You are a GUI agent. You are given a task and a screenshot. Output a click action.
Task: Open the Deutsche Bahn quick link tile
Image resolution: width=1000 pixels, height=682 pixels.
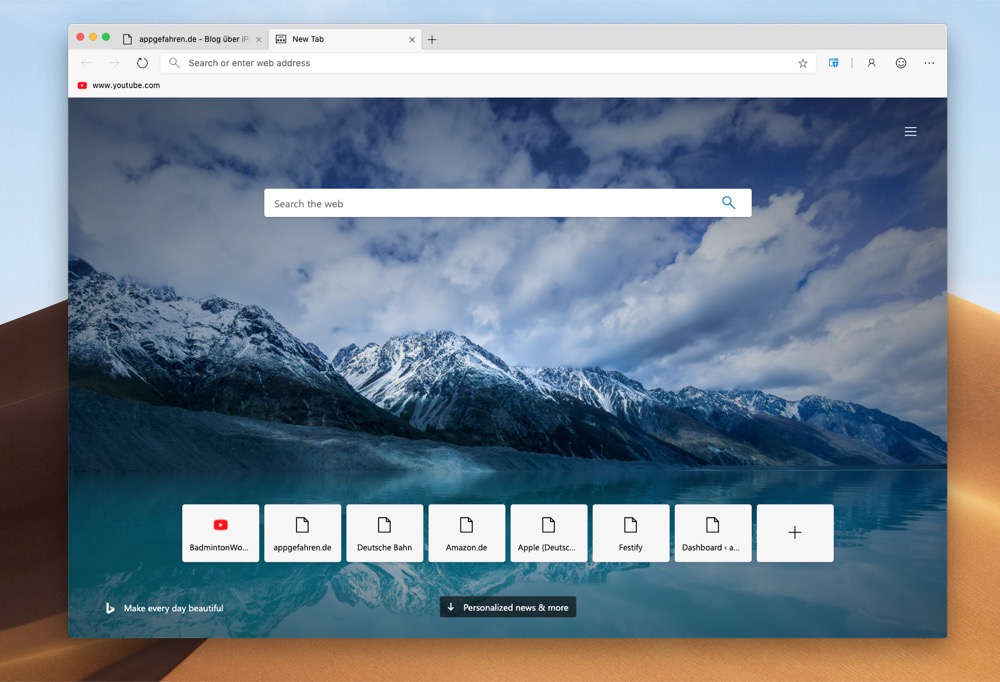click(x=384, y=533)
